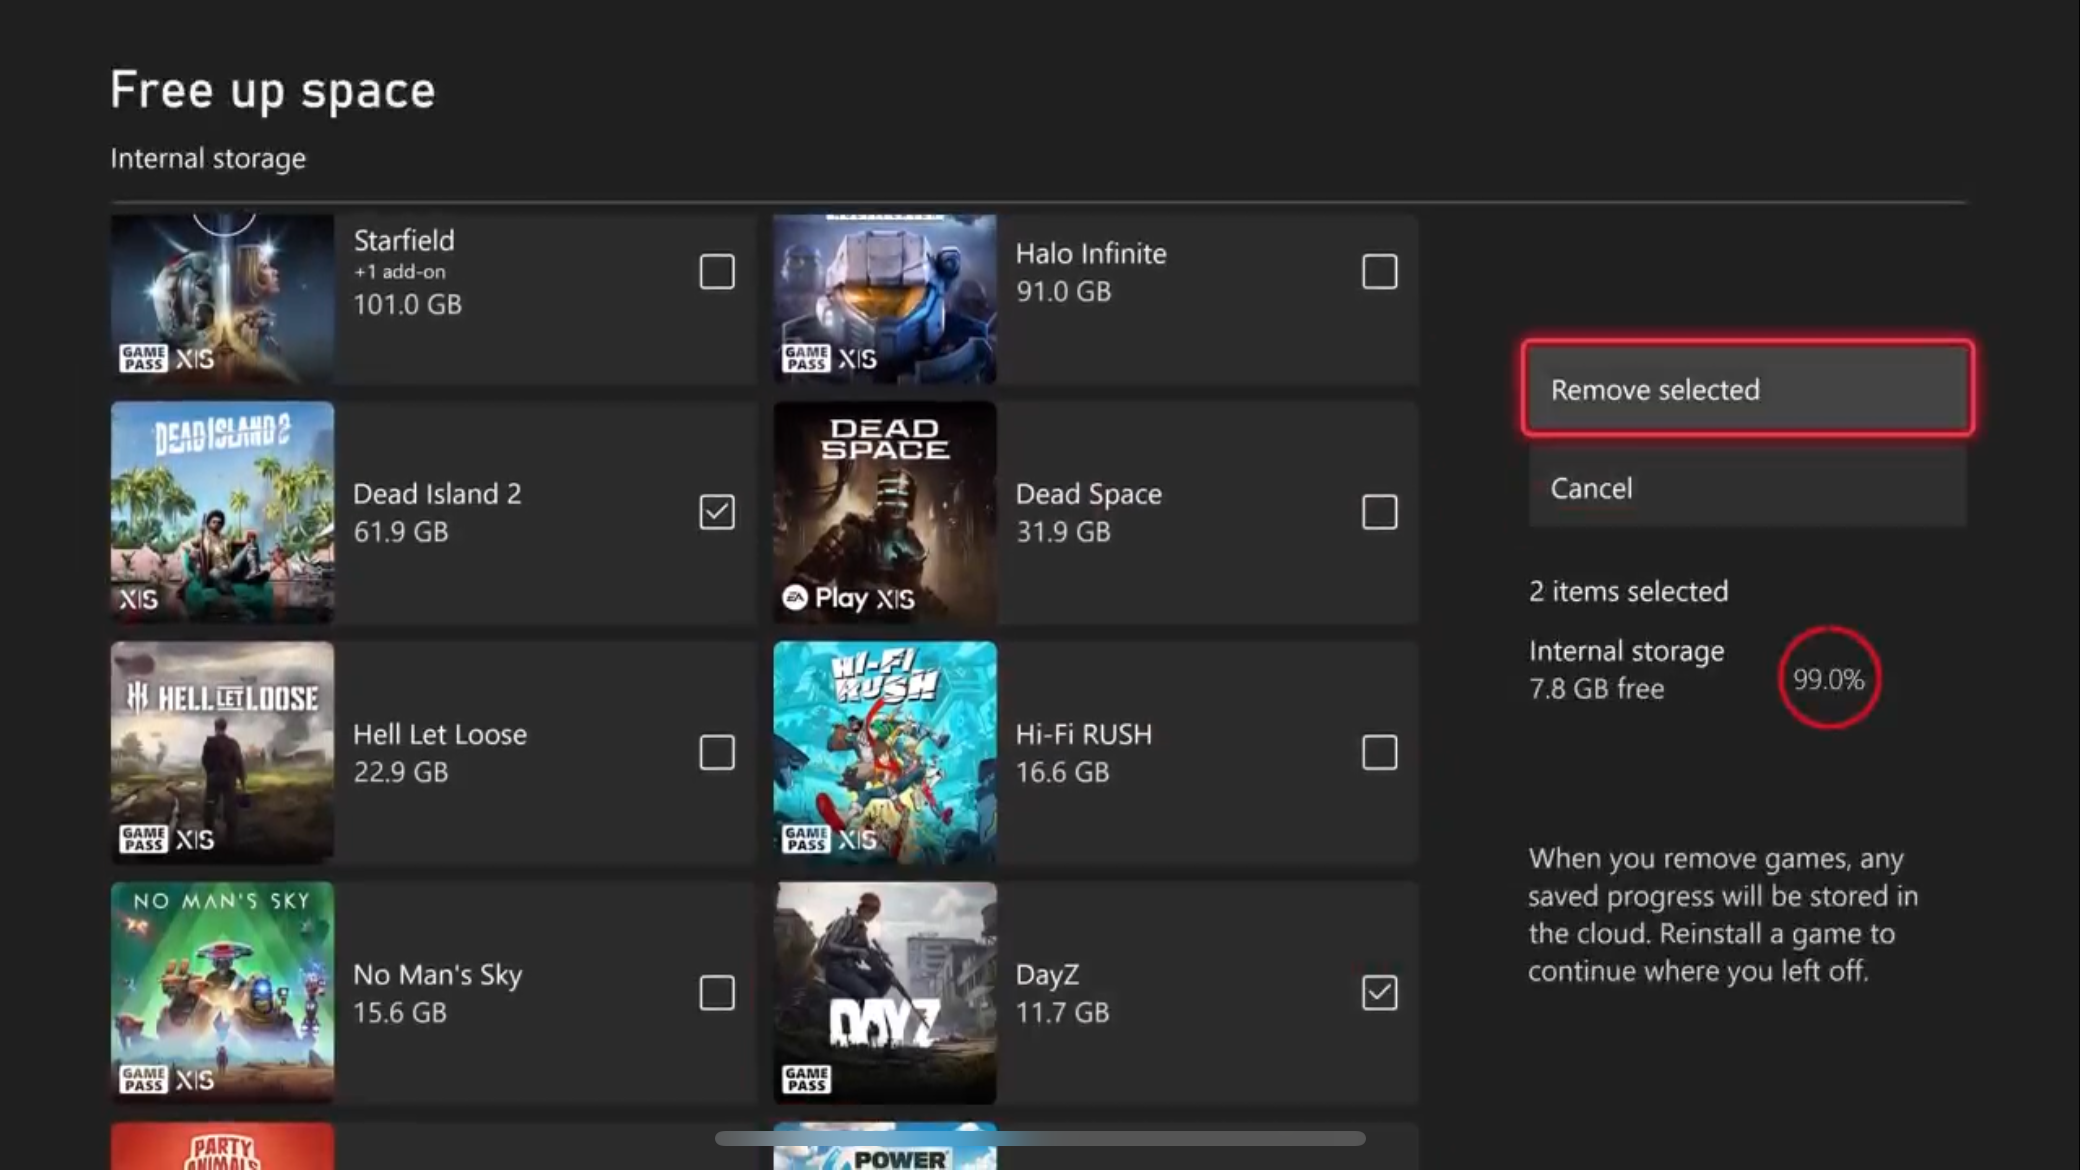The width and height of the screenshot is (2080, 1170).
Task: Click the Game Pass badge on Starfield
Action: click(x=143, y=357)
